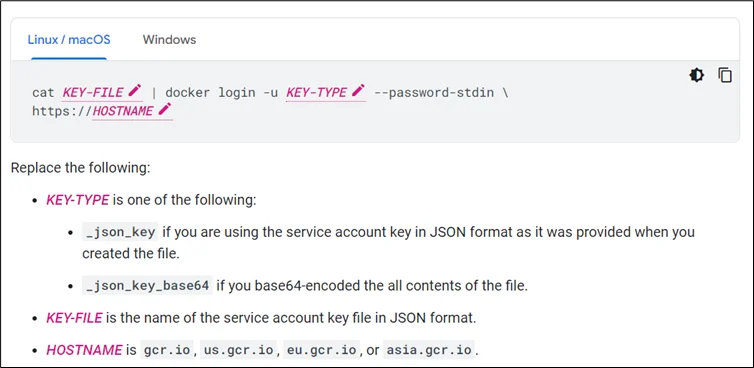
Task: Click the pencil icon beside KEY-FILE
Action: (135, 90)
